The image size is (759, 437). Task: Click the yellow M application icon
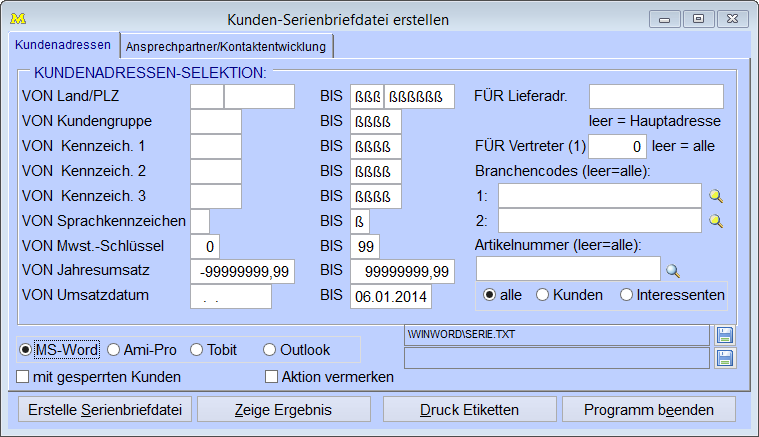pyautogui.click(x=18, y=19)
